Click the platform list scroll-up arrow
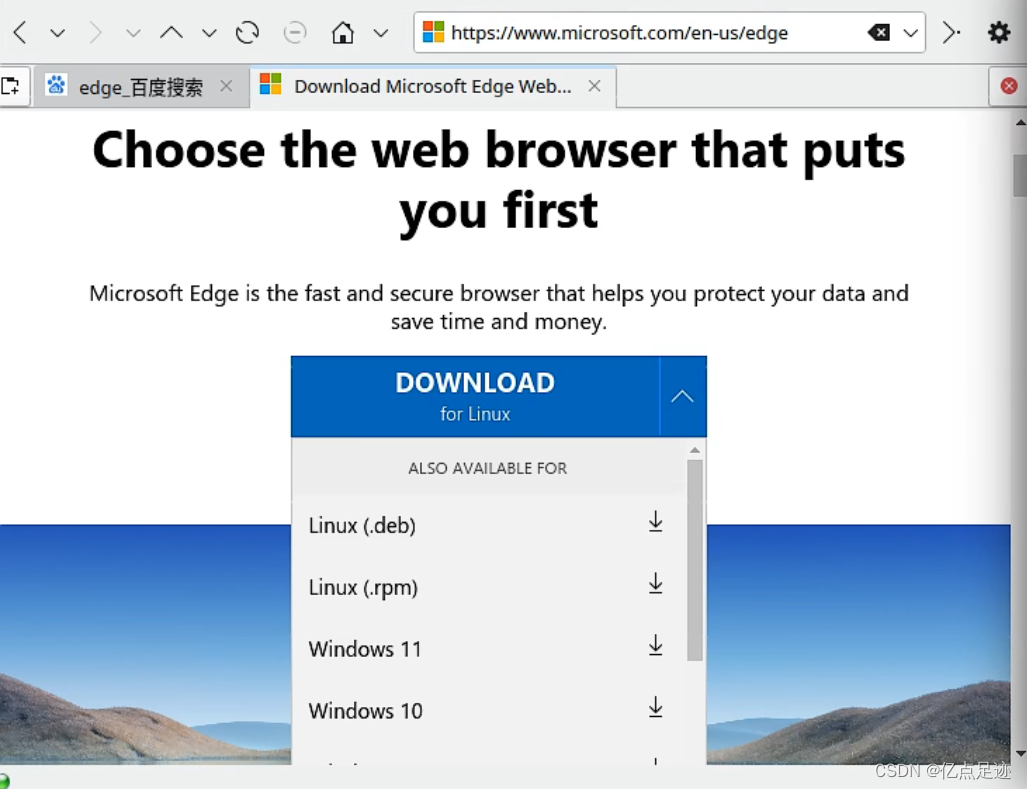 (x=695, y=450)
